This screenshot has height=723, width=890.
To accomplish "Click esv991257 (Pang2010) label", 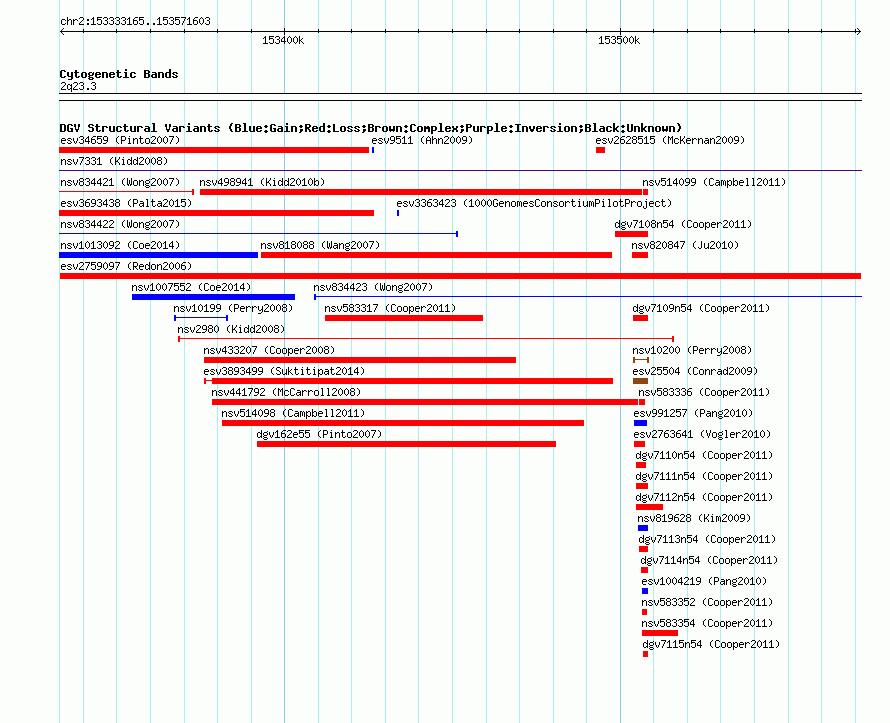I will 693,413.
